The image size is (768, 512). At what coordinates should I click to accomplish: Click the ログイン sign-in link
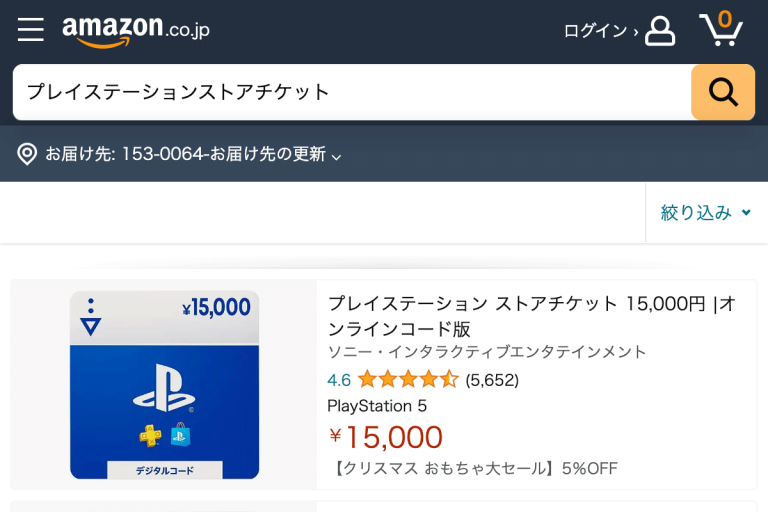tap(600, 31)
